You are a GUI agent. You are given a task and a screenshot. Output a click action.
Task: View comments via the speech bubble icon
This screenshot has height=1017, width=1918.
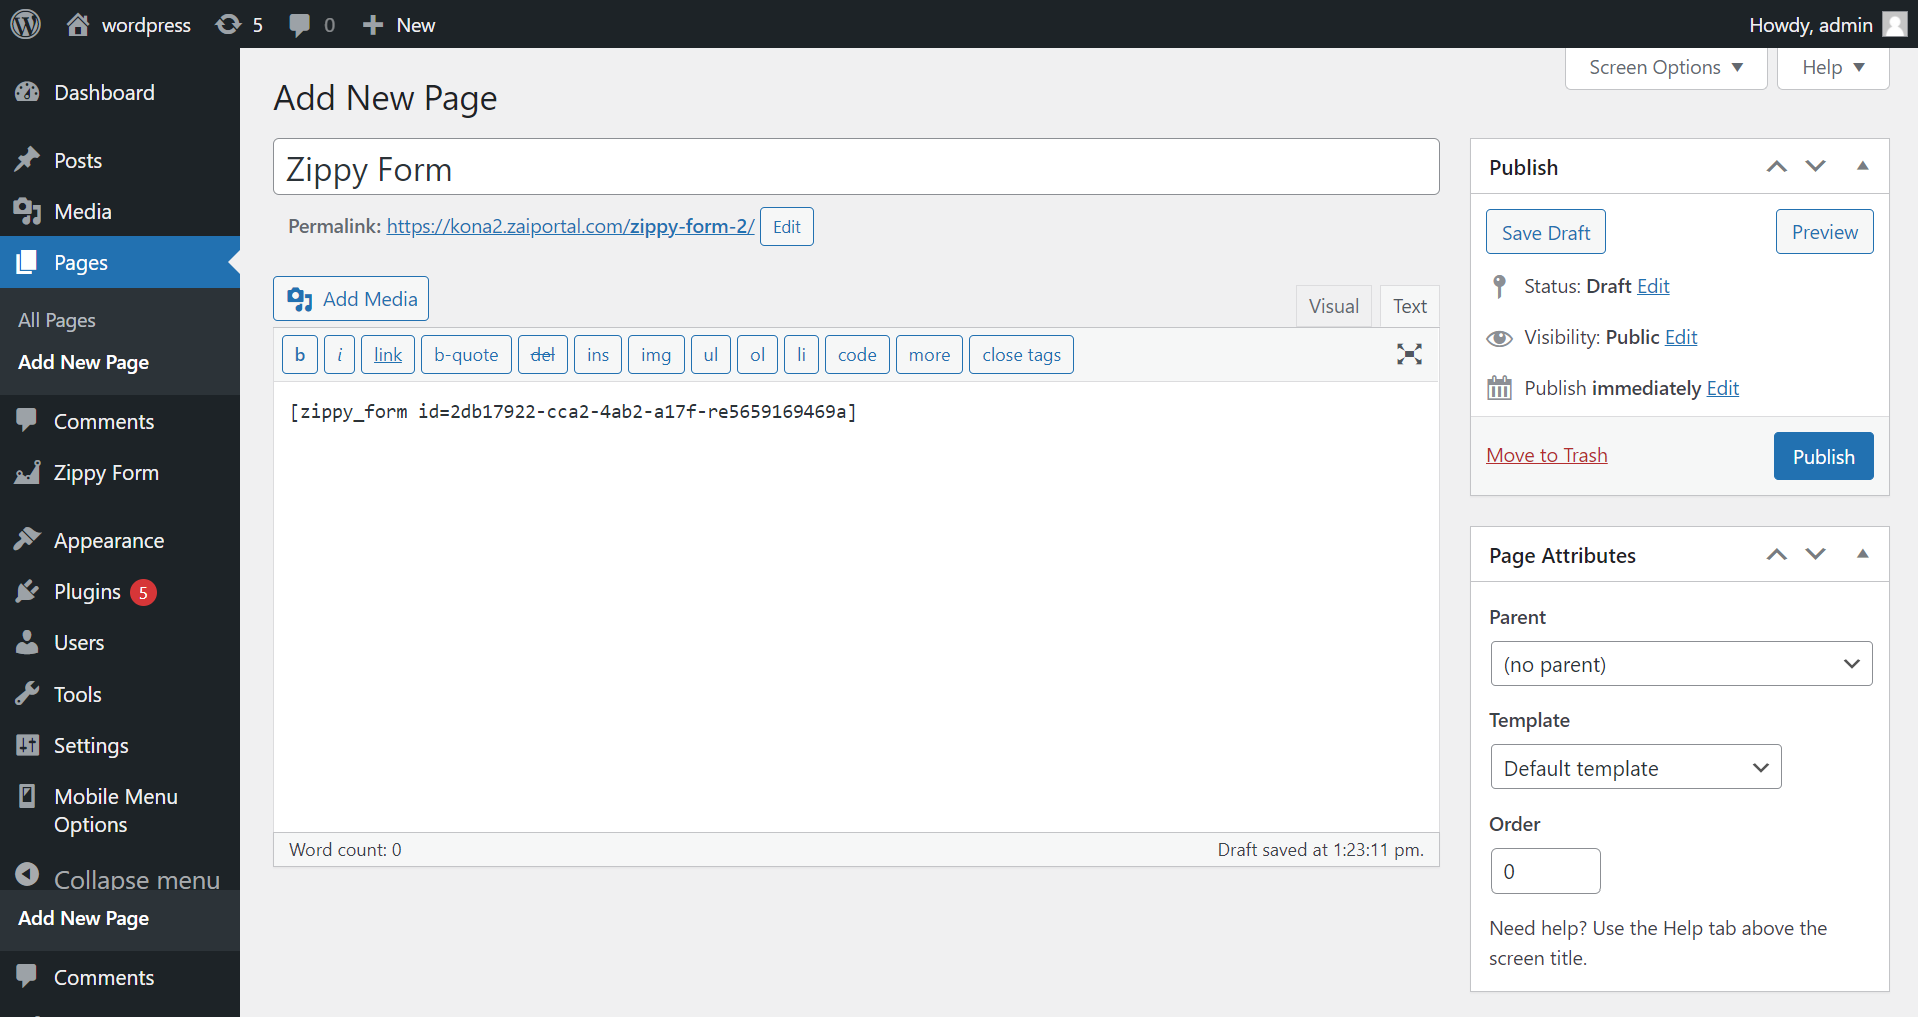pyautogui.click(x=299, y=24)
